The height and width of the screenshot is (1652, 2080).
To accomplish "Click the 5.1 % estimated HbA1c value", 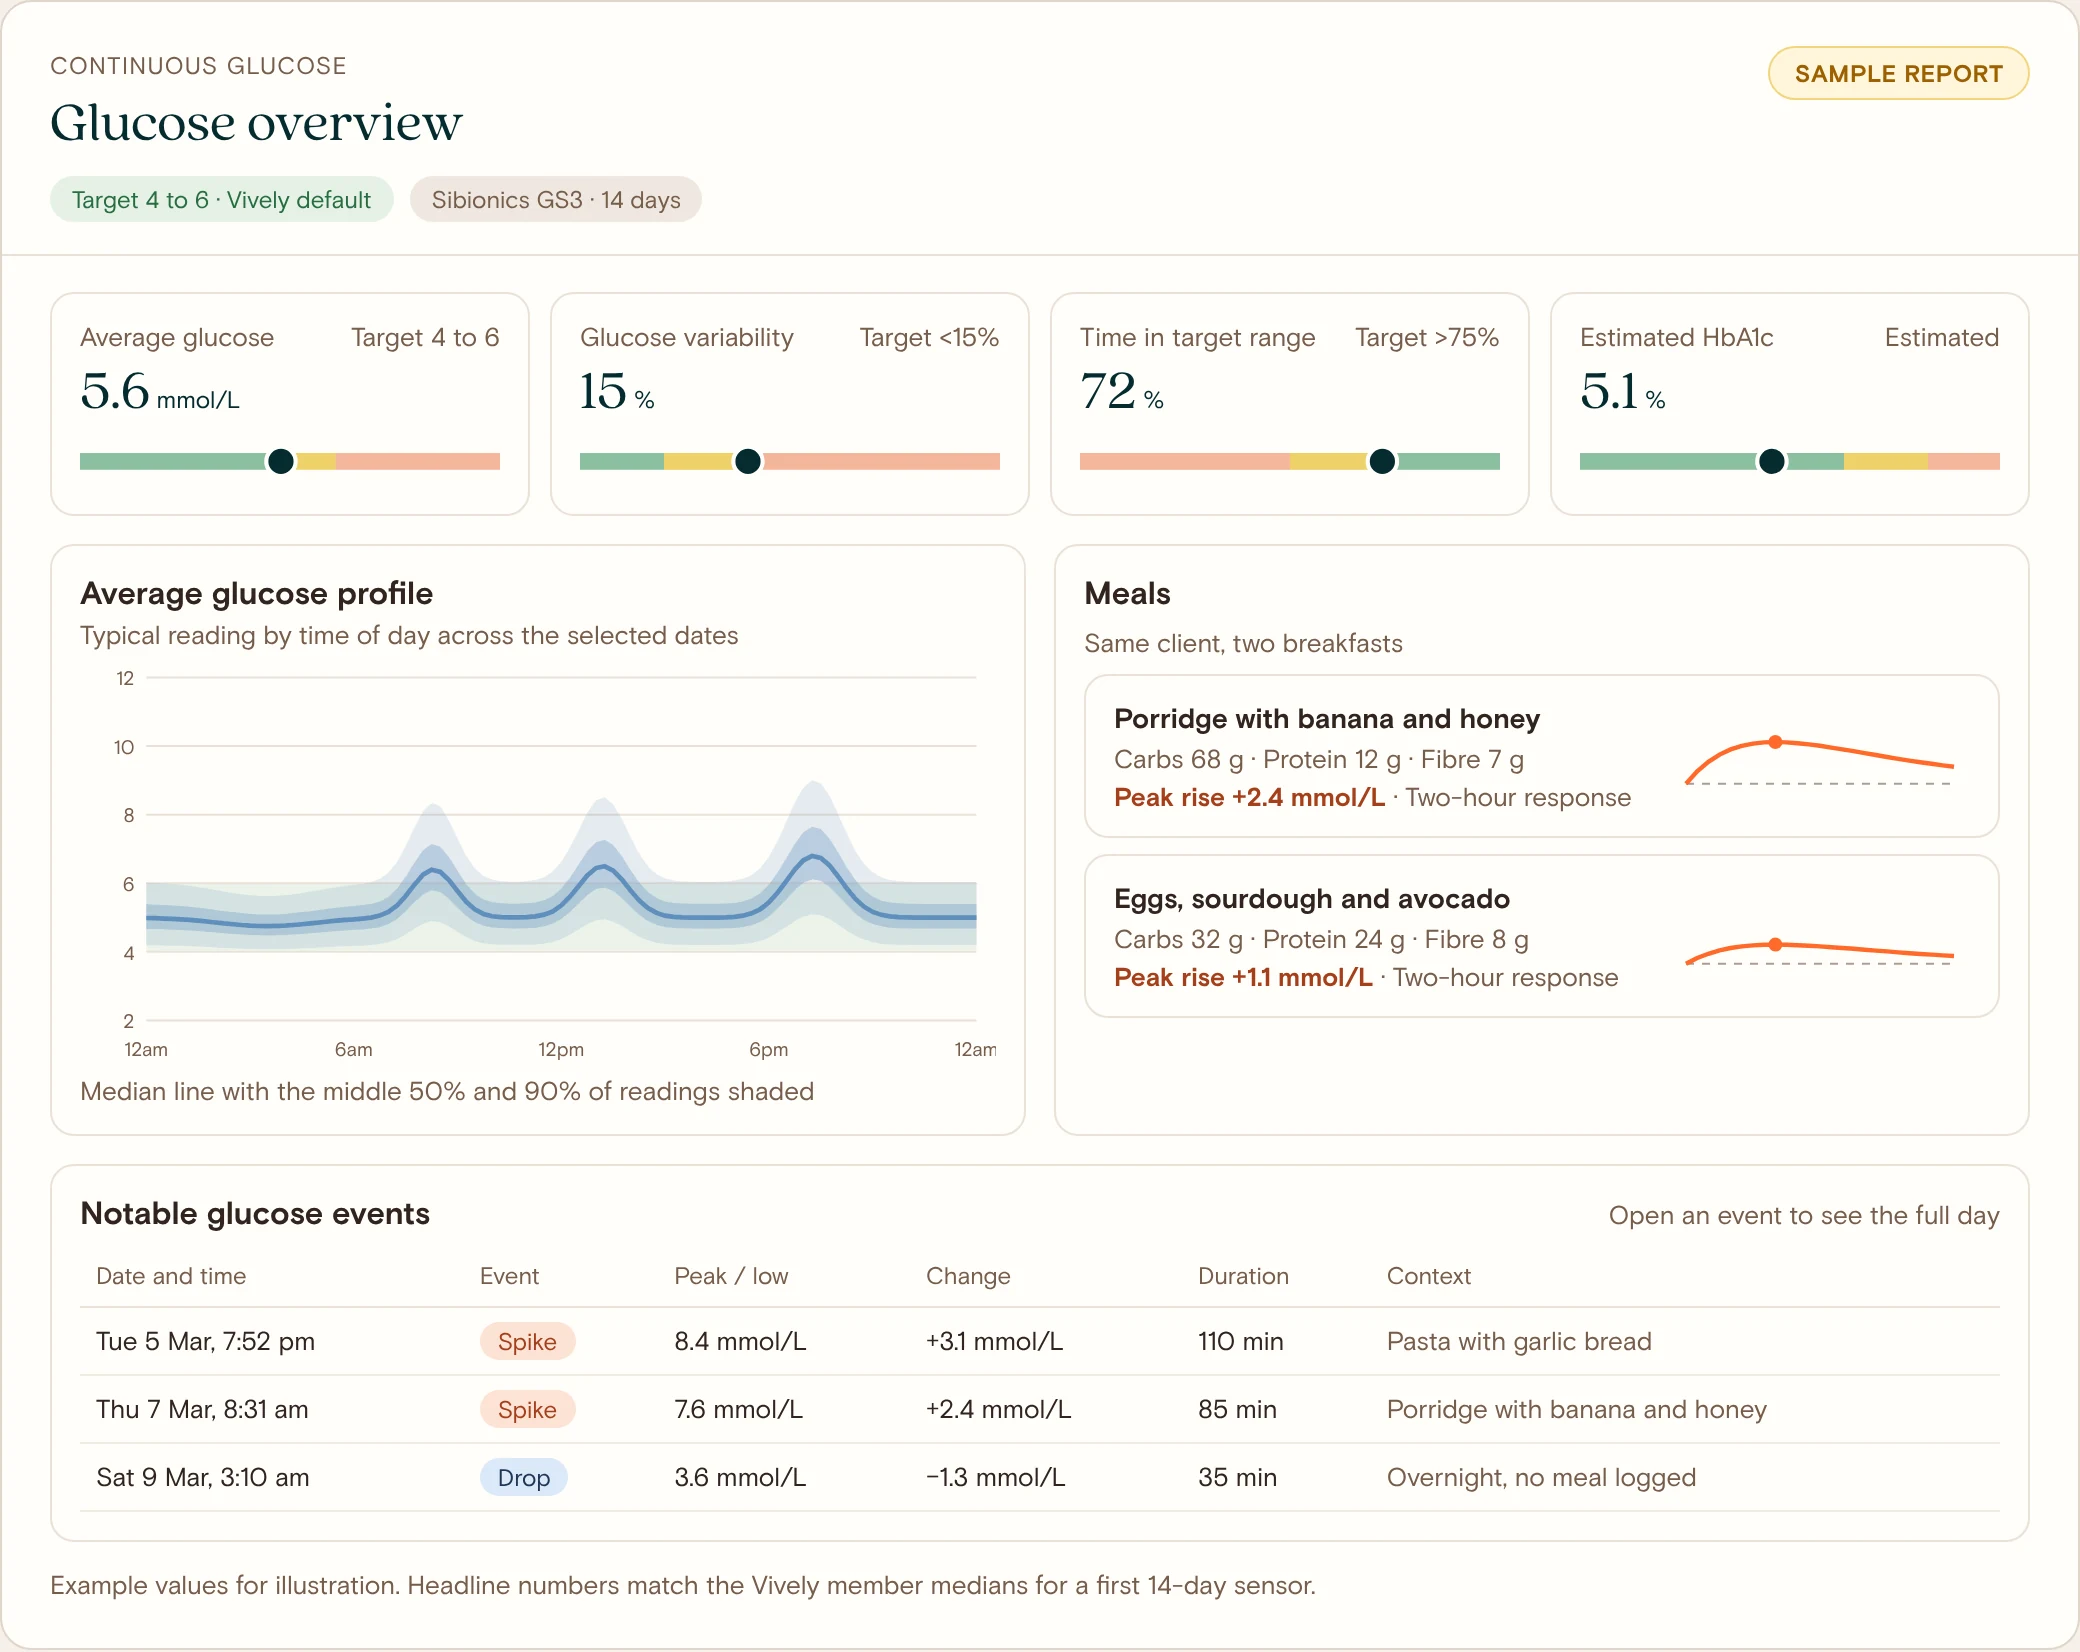I will [x=1622, y=391].
